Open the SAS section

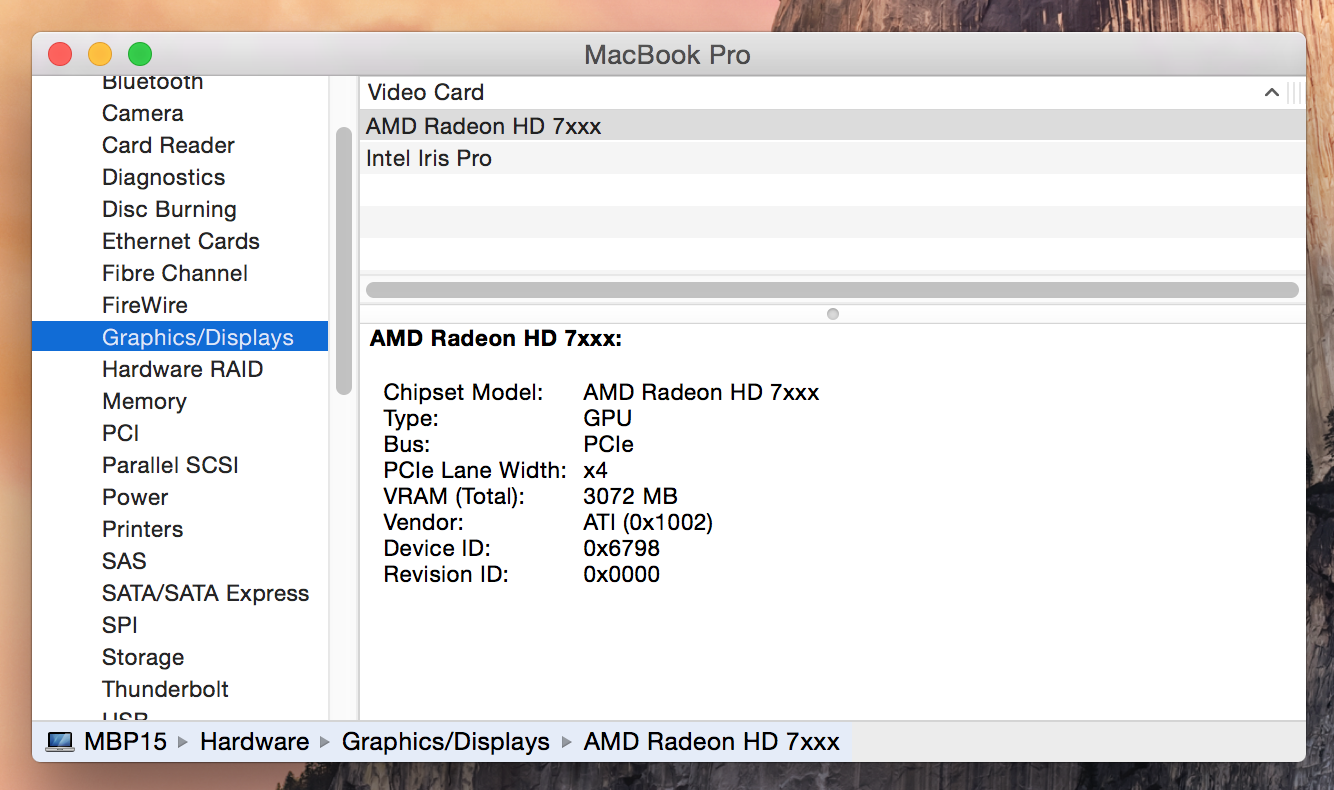[124, 561]
